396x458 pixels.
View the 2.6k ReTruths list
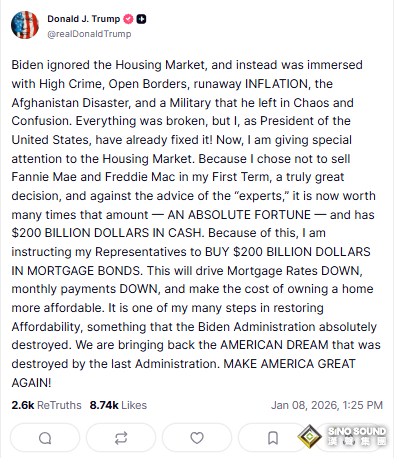point(46,405)
